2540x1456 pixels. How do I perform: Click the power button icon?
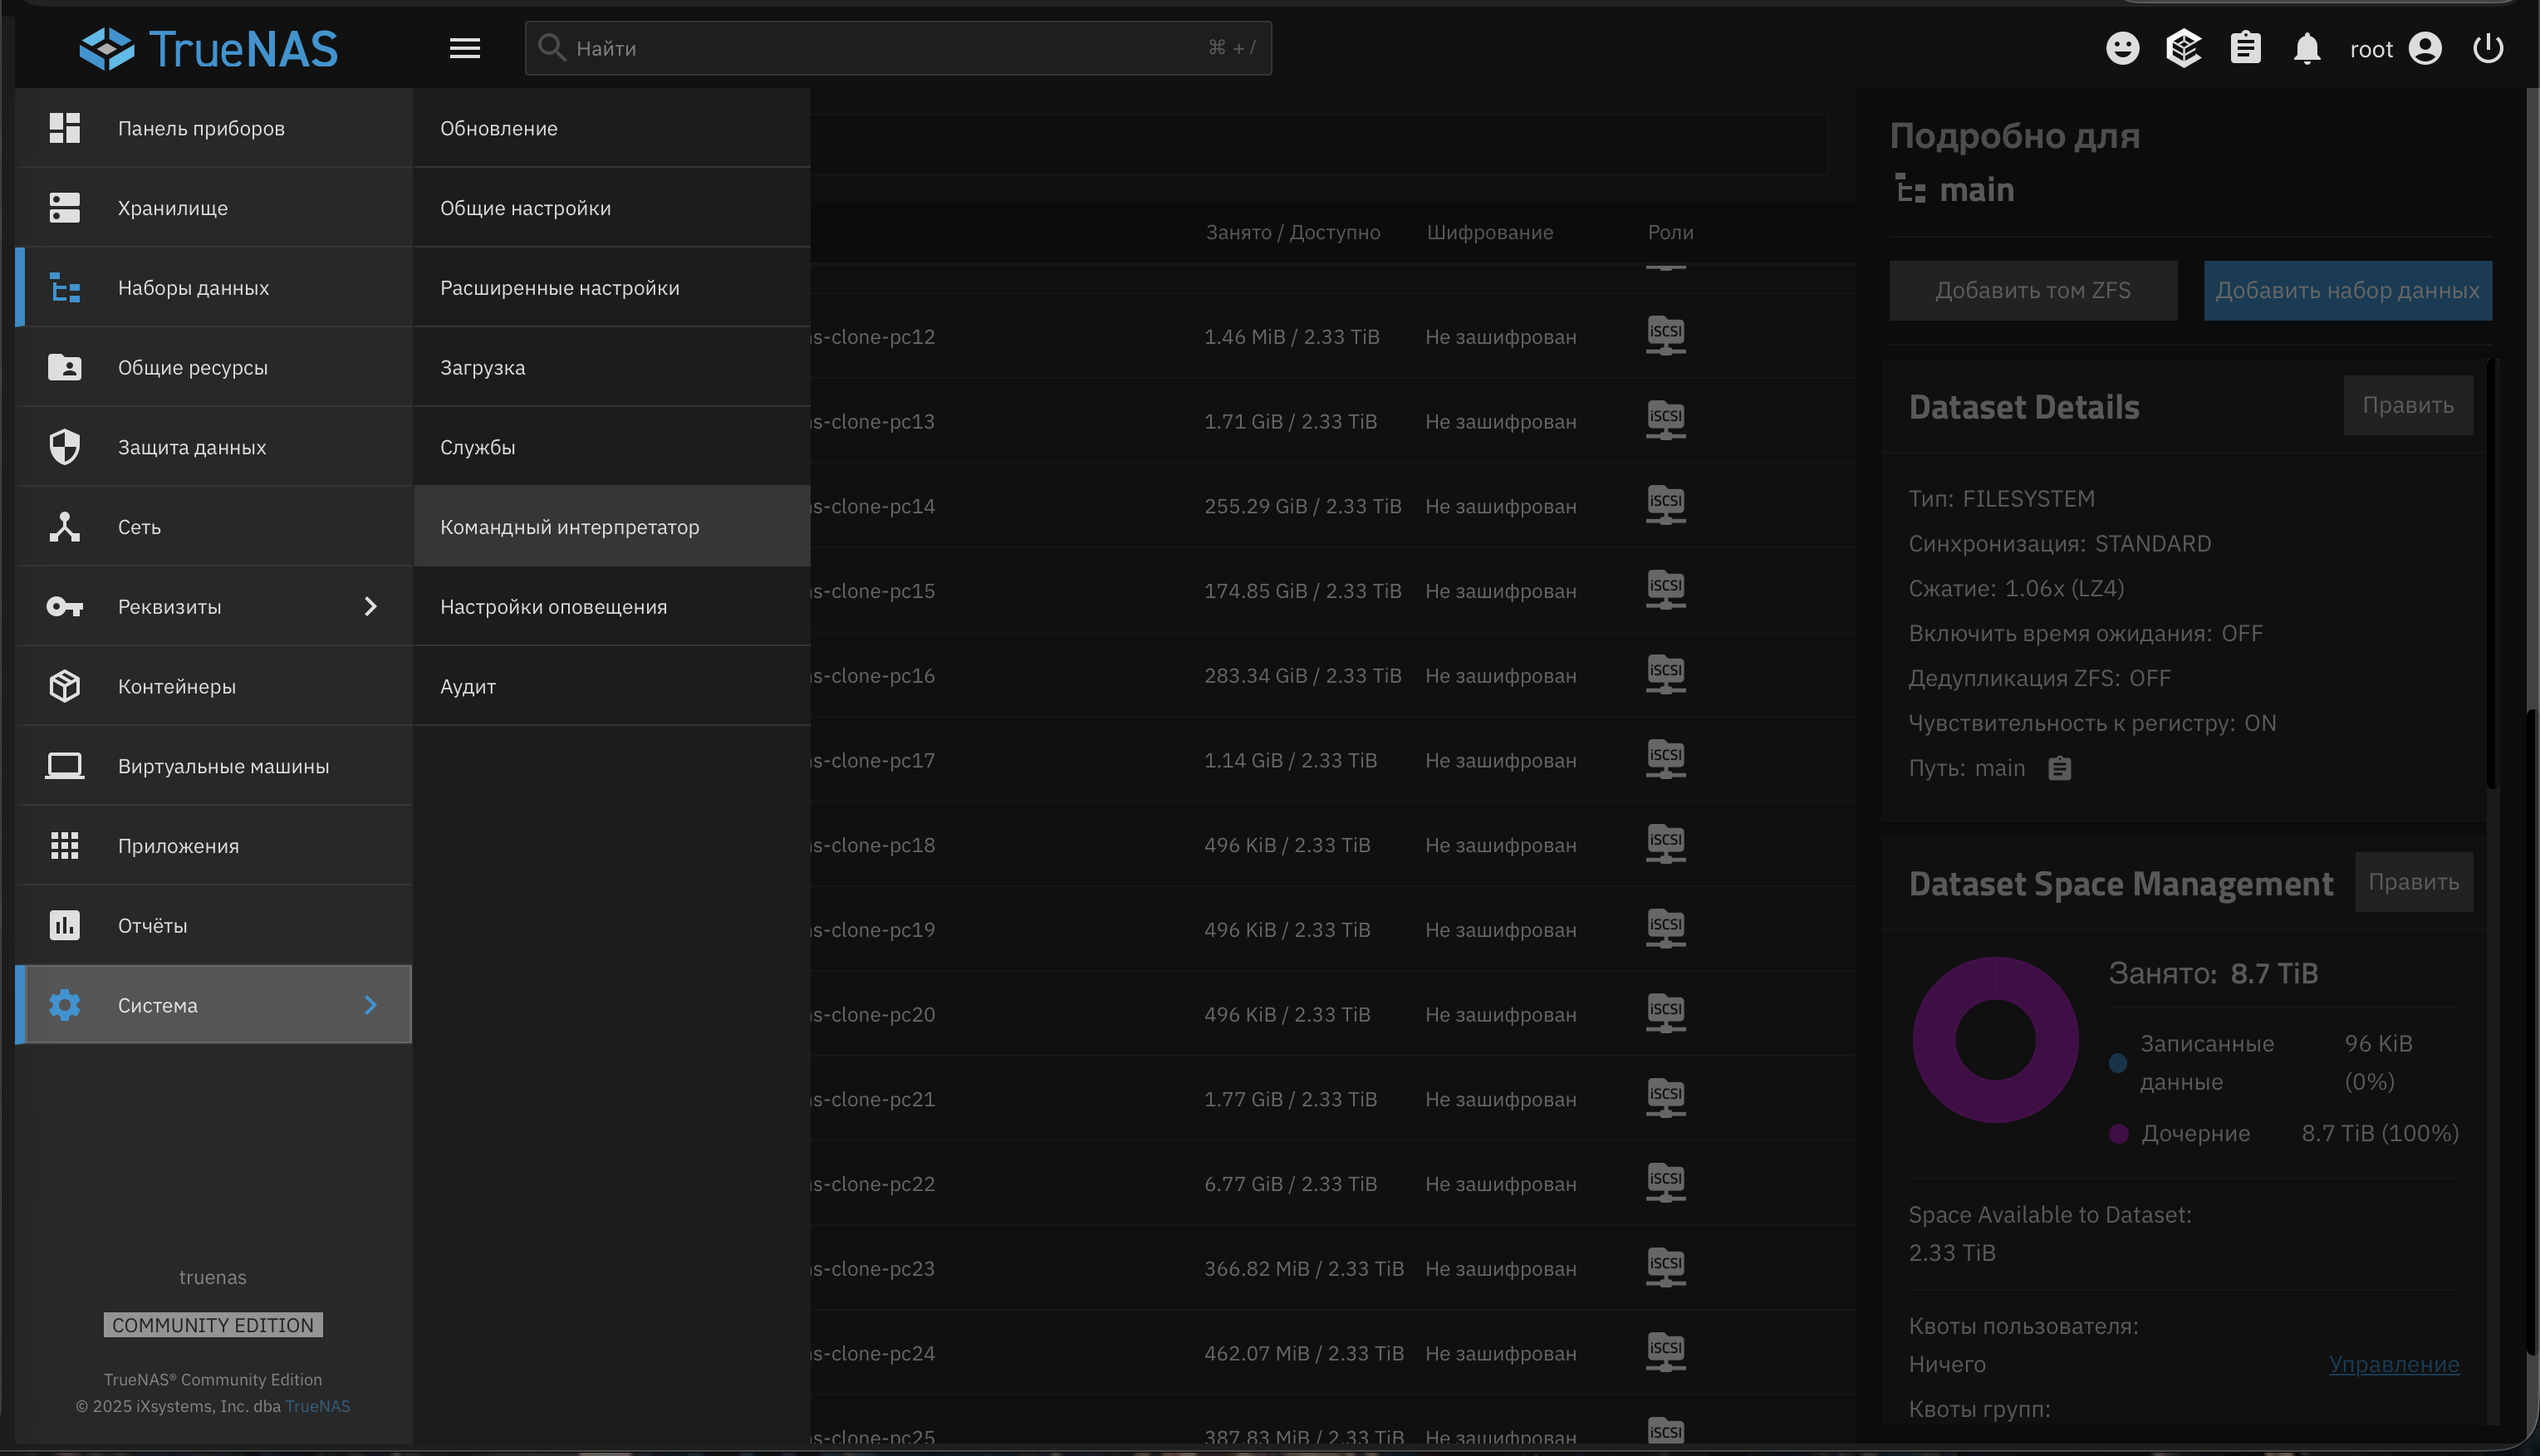pos(2487,48)
